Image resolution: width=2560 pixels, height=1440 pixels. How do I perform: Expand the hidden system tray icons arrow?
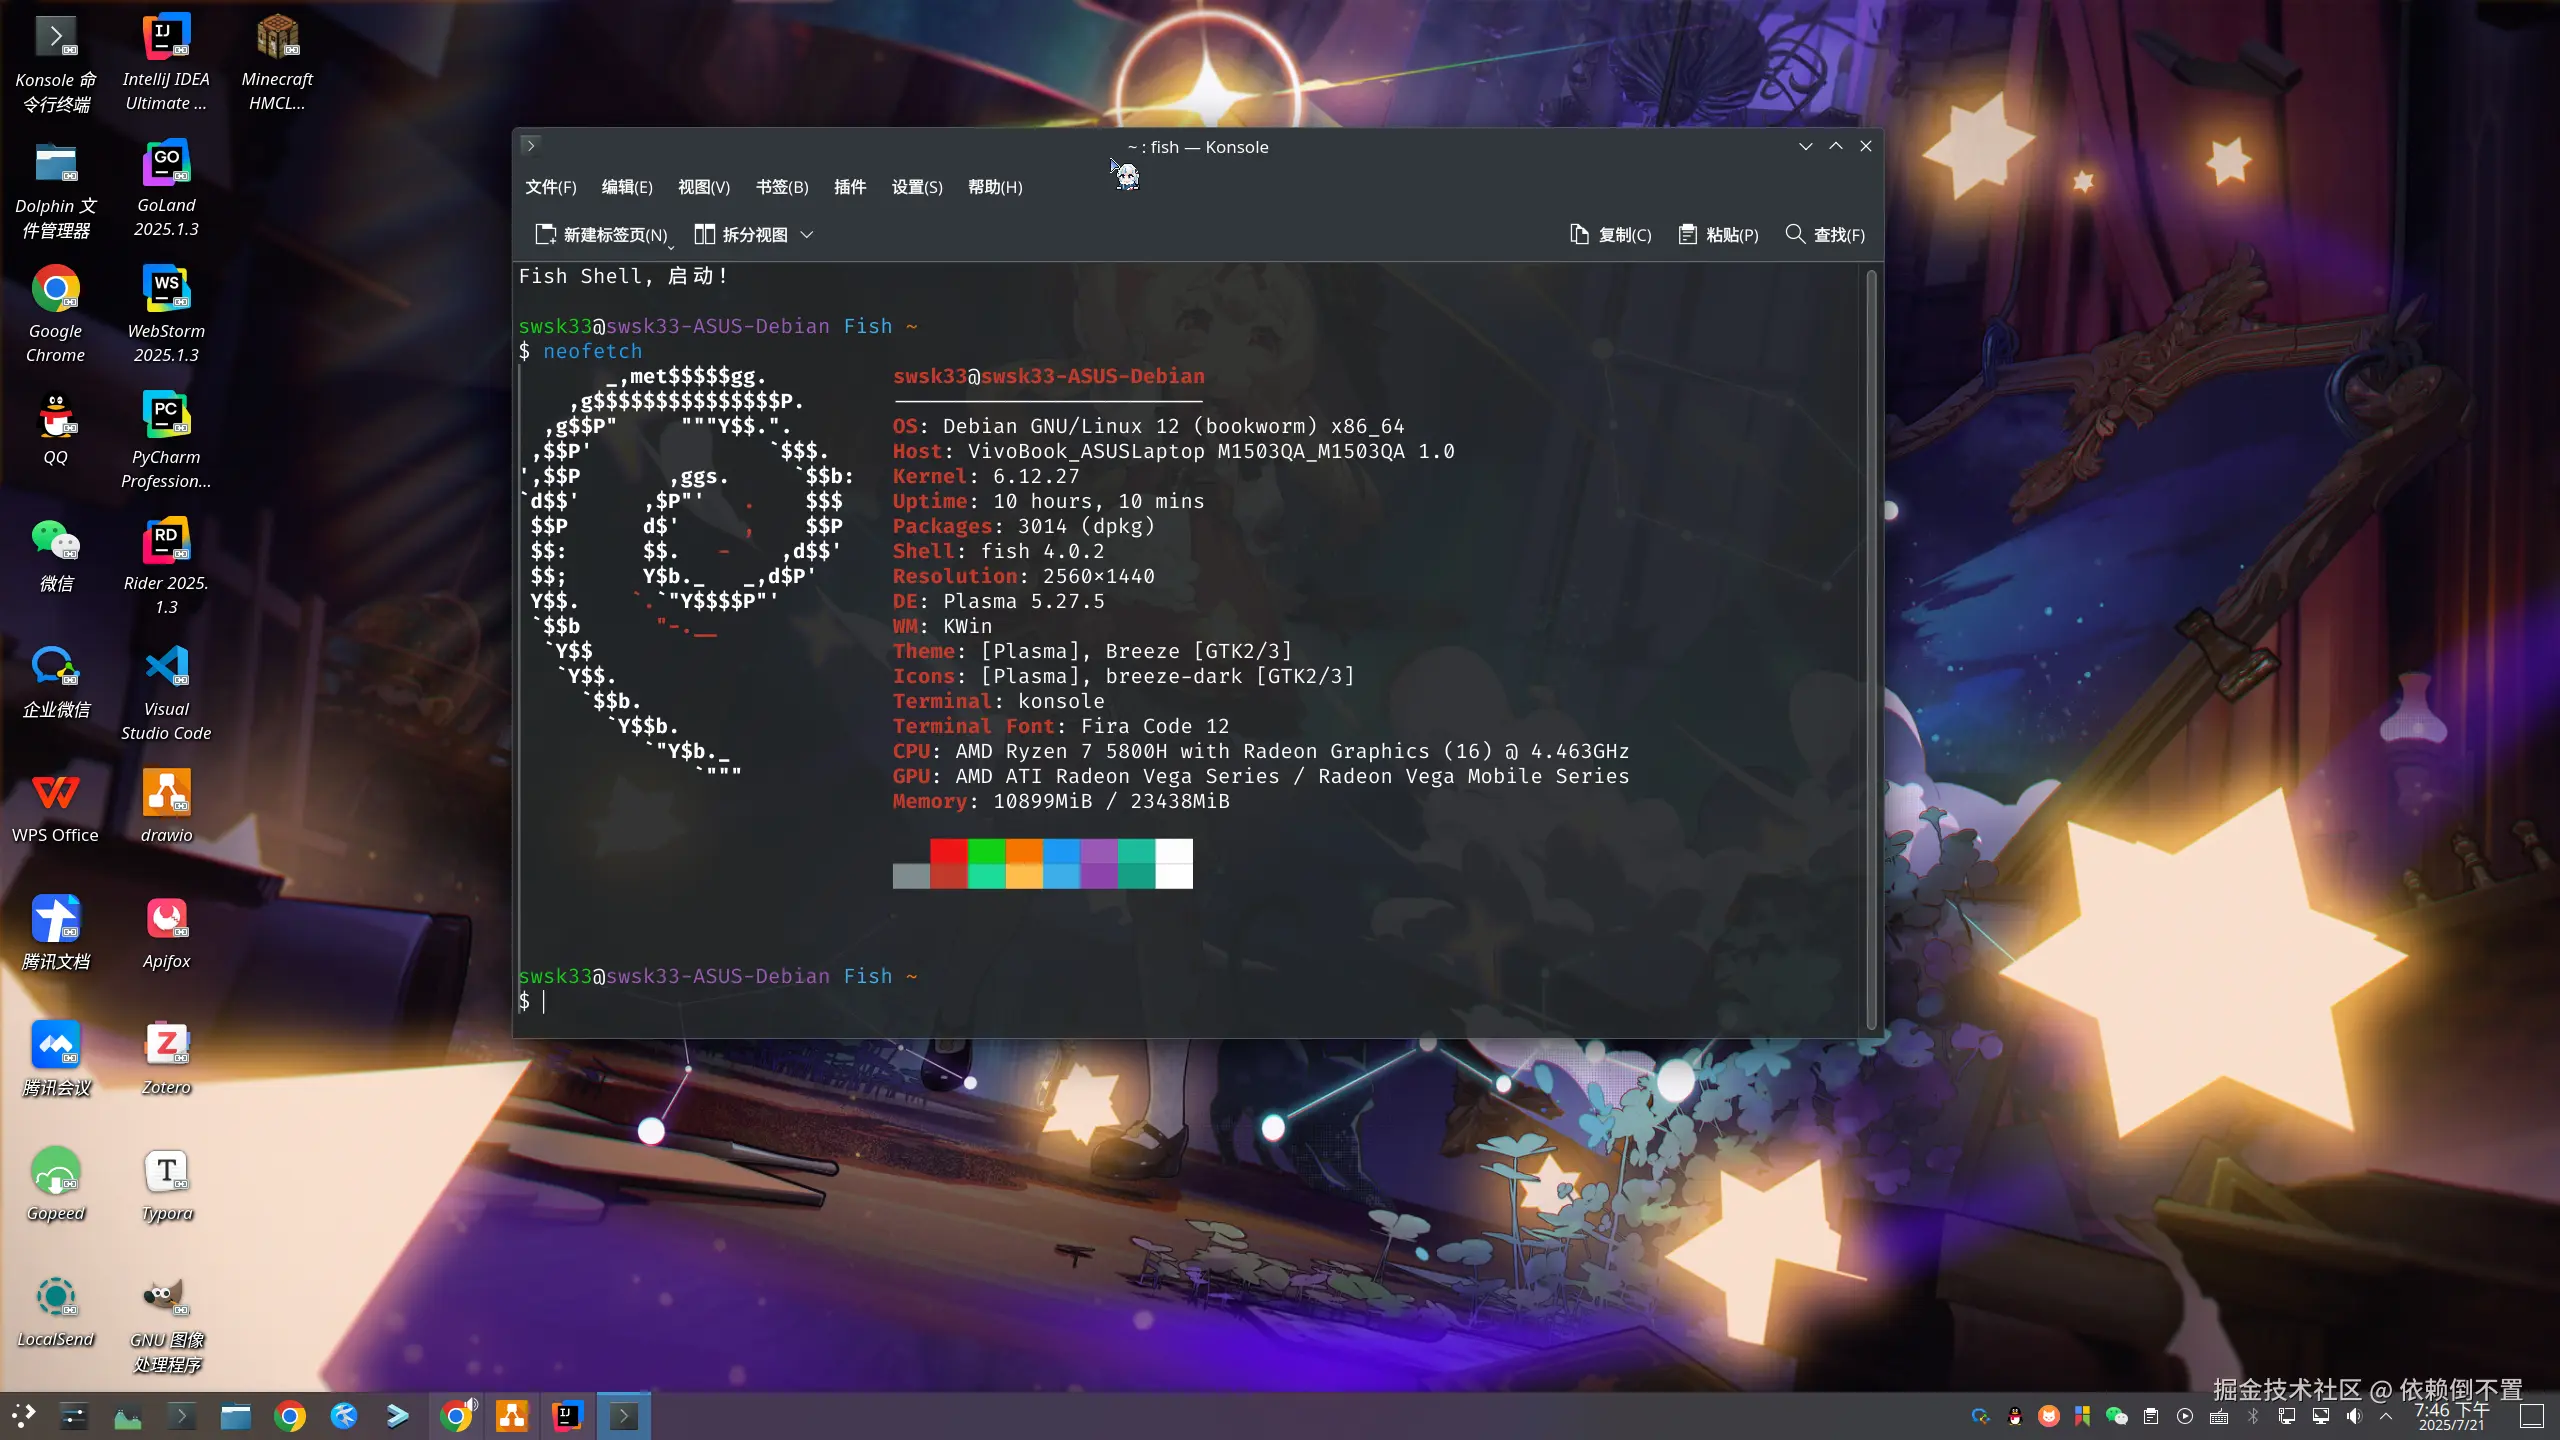coord(2386,1416)
